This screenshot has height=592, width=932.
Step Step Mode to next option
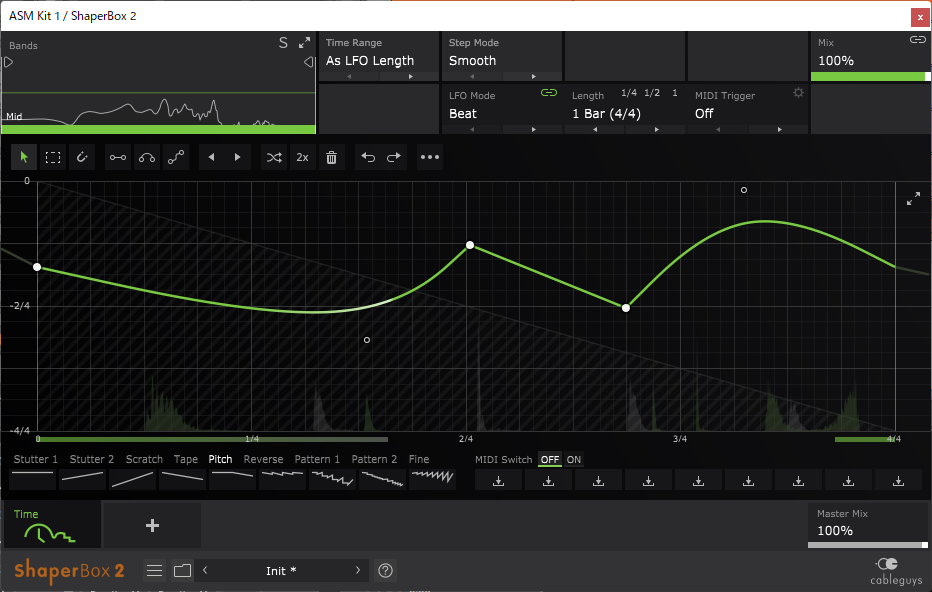[533, 77]
